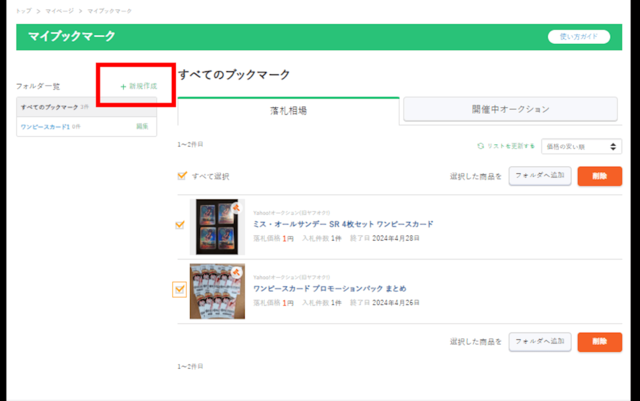Click 編集 next to ワンピースカード1 folder
This screenshot has width=640, height=401.
(x=142, y=127)
